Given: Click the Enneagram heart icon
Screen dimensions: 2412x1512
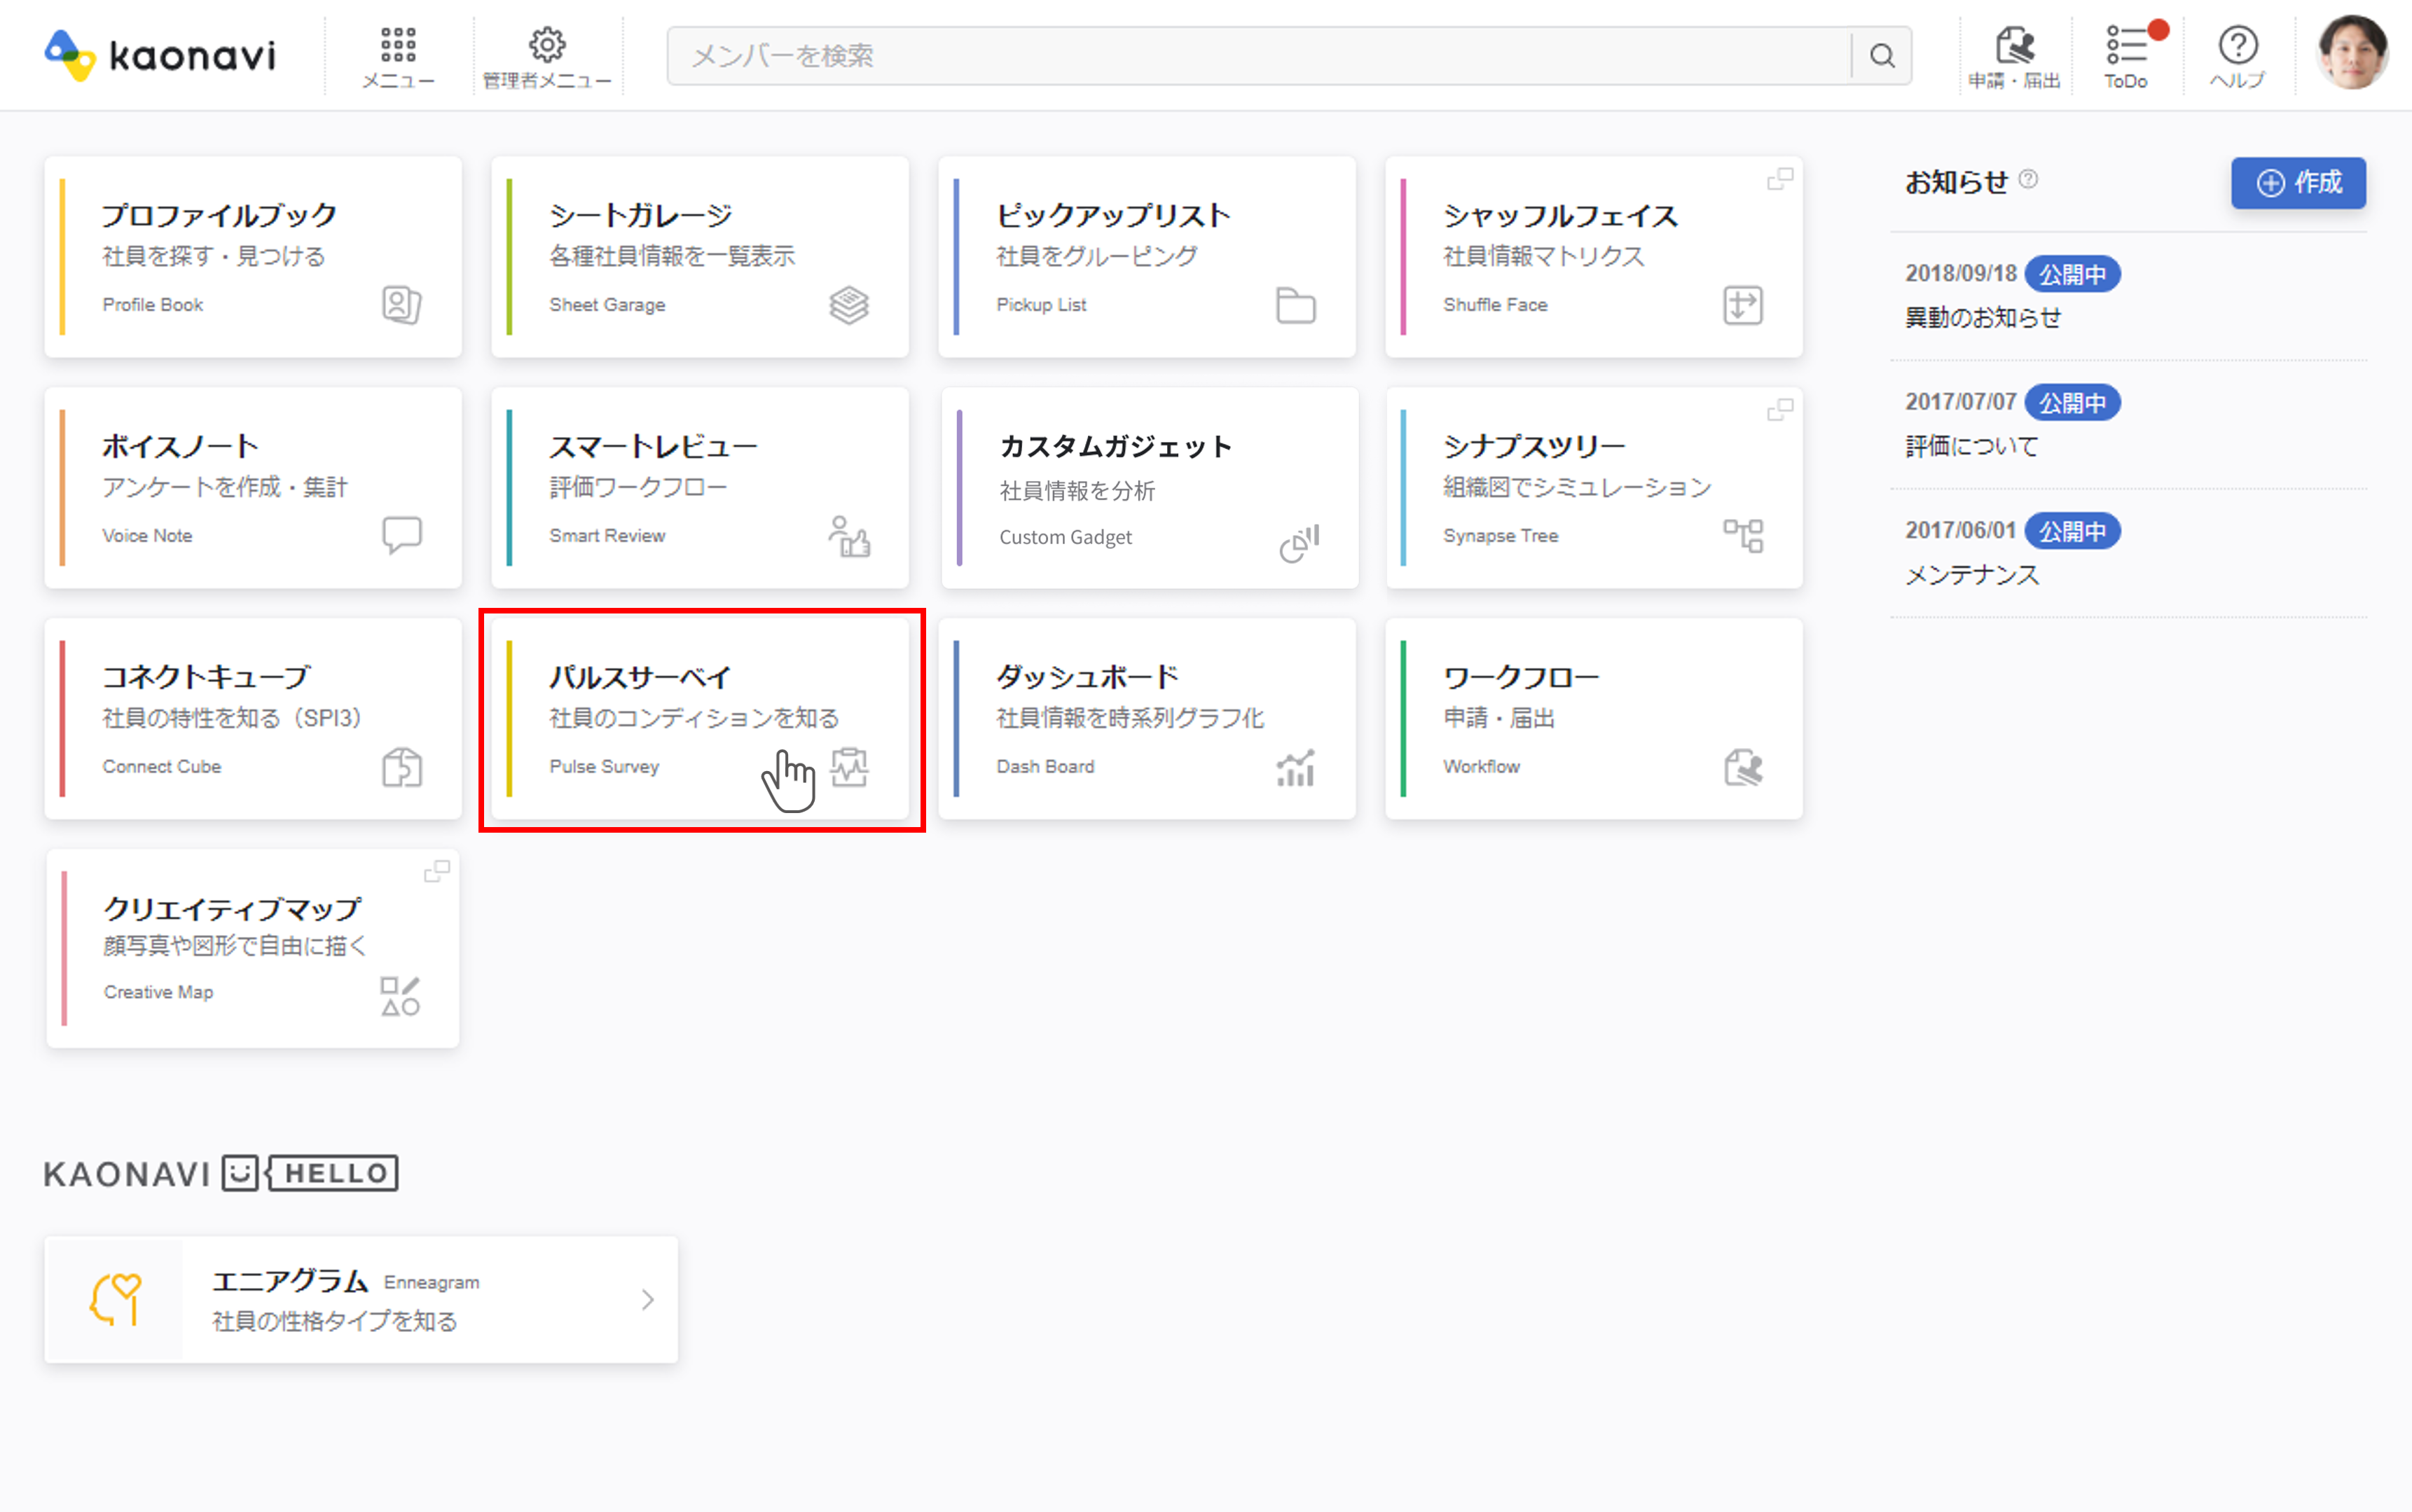Looking at the screenshot, I should click(115, 1299).
